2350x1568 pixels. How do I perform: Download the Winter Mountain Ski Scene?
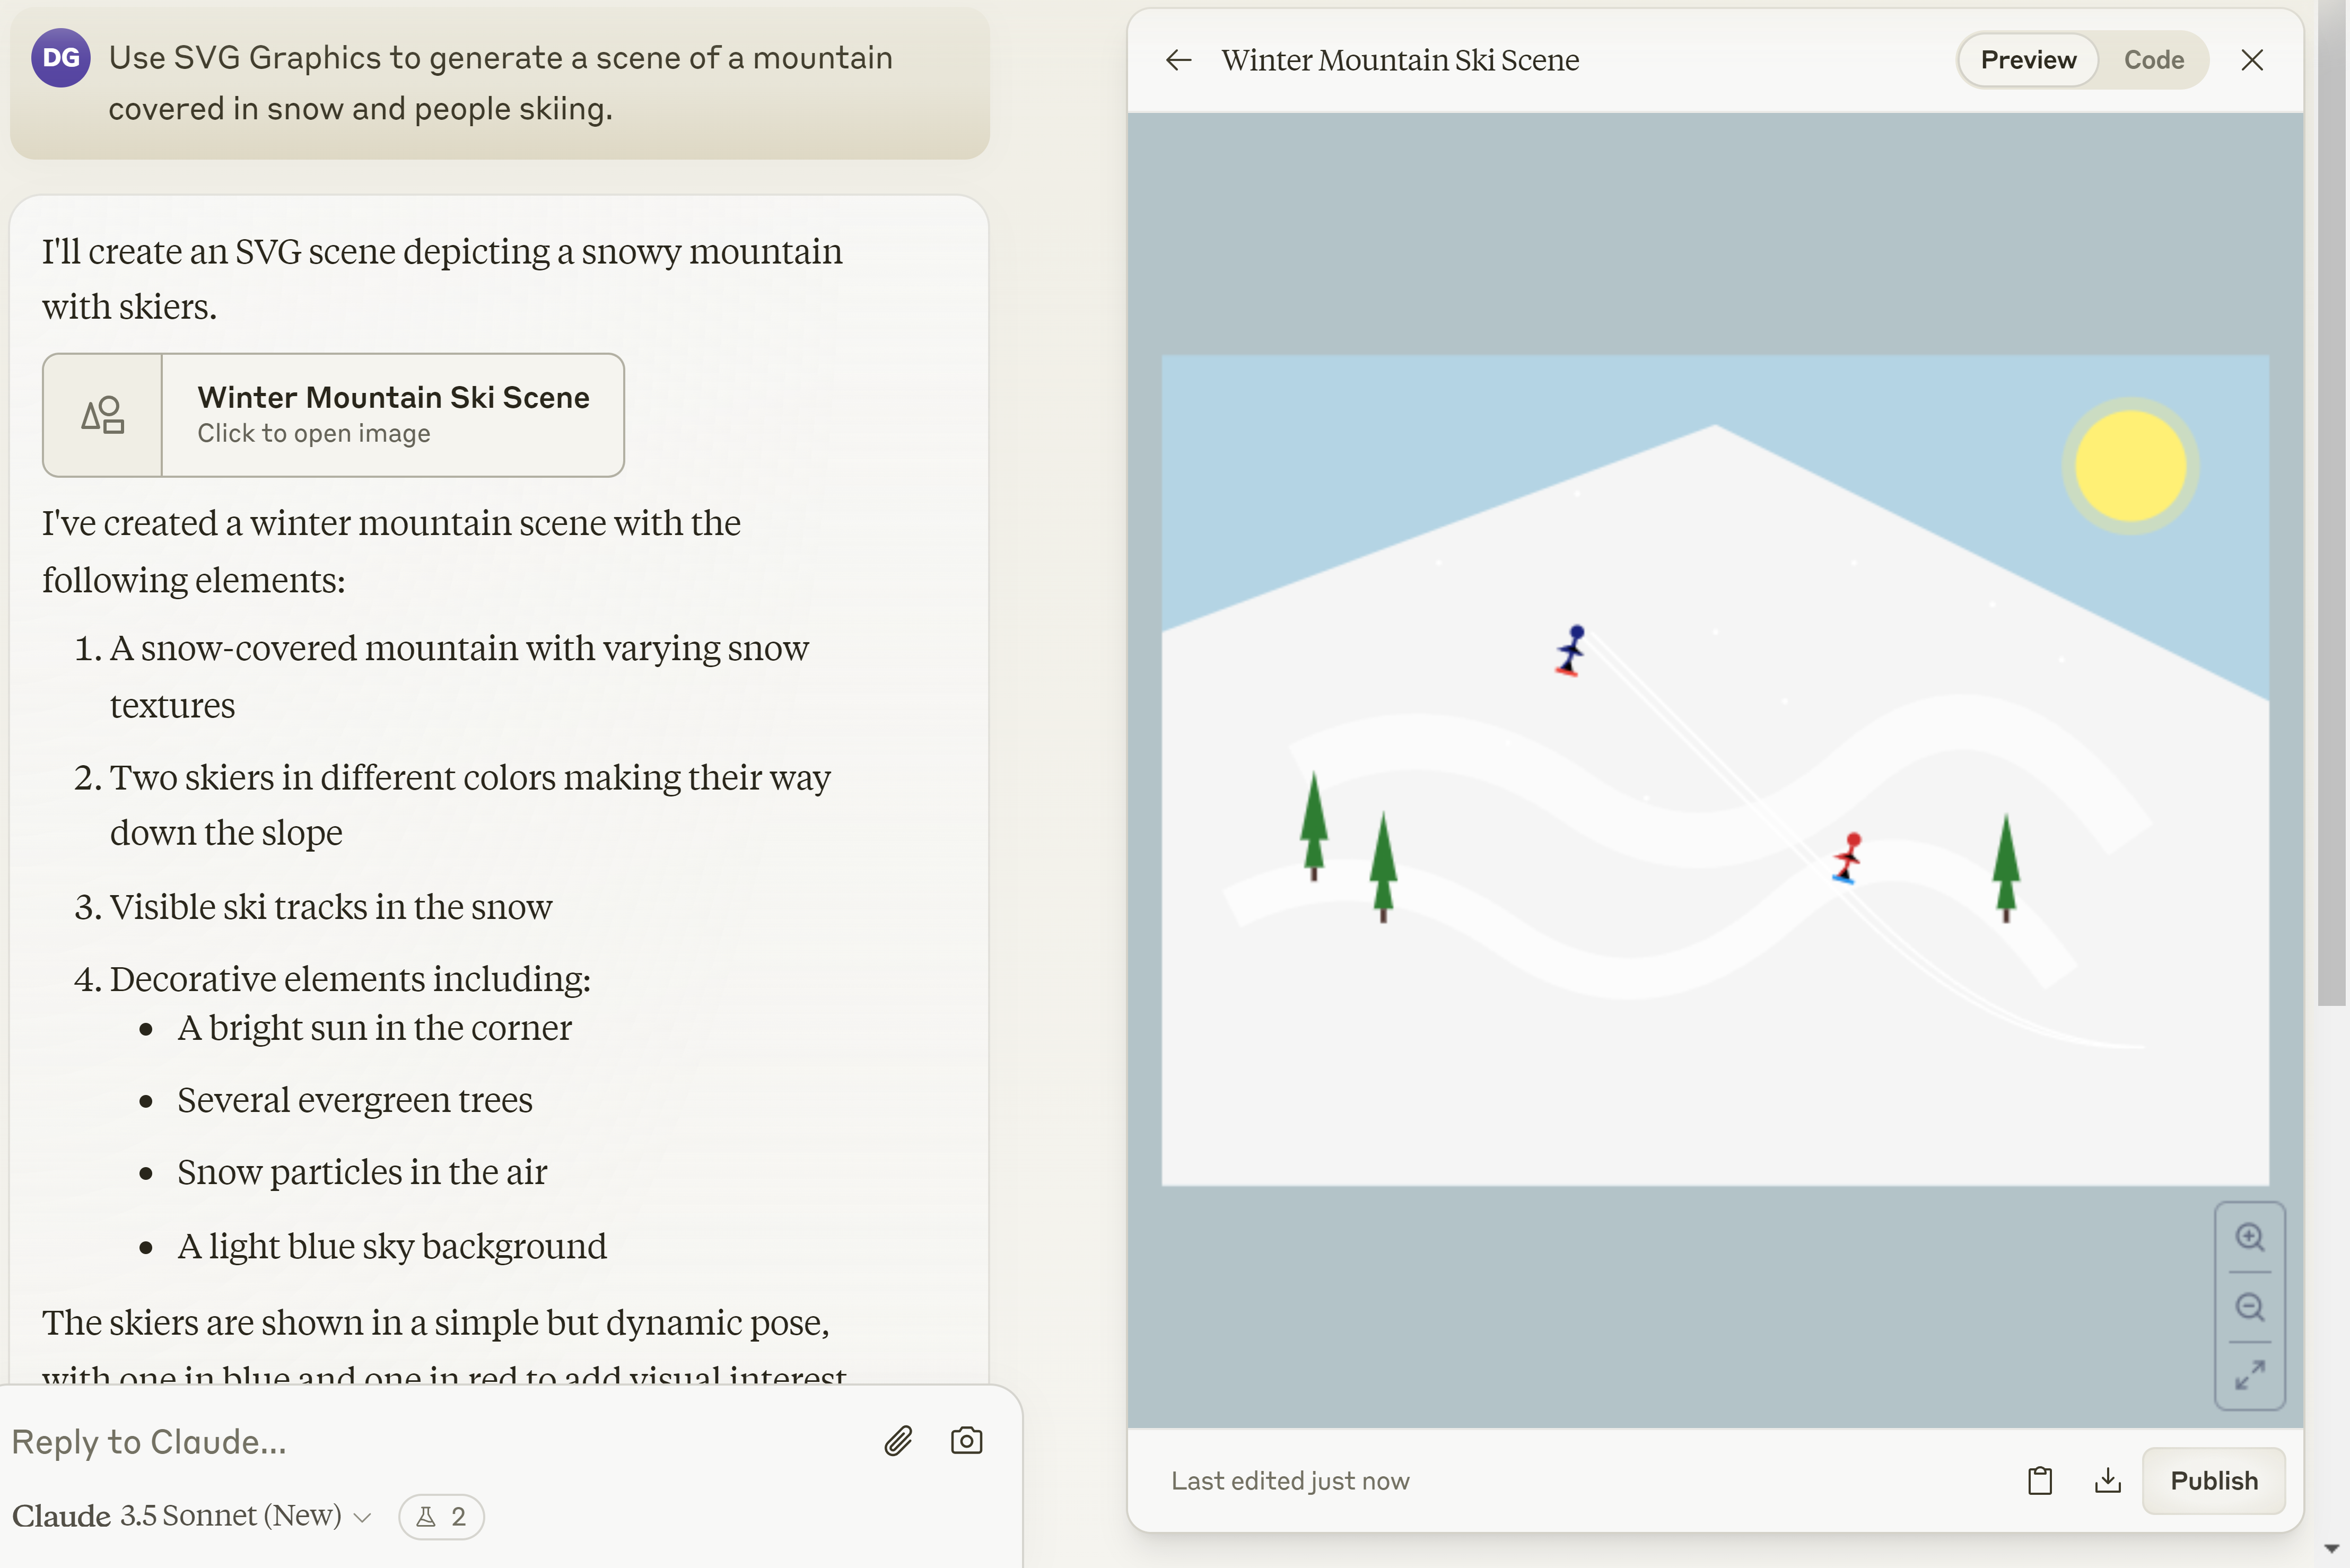pos(2107,1480)
